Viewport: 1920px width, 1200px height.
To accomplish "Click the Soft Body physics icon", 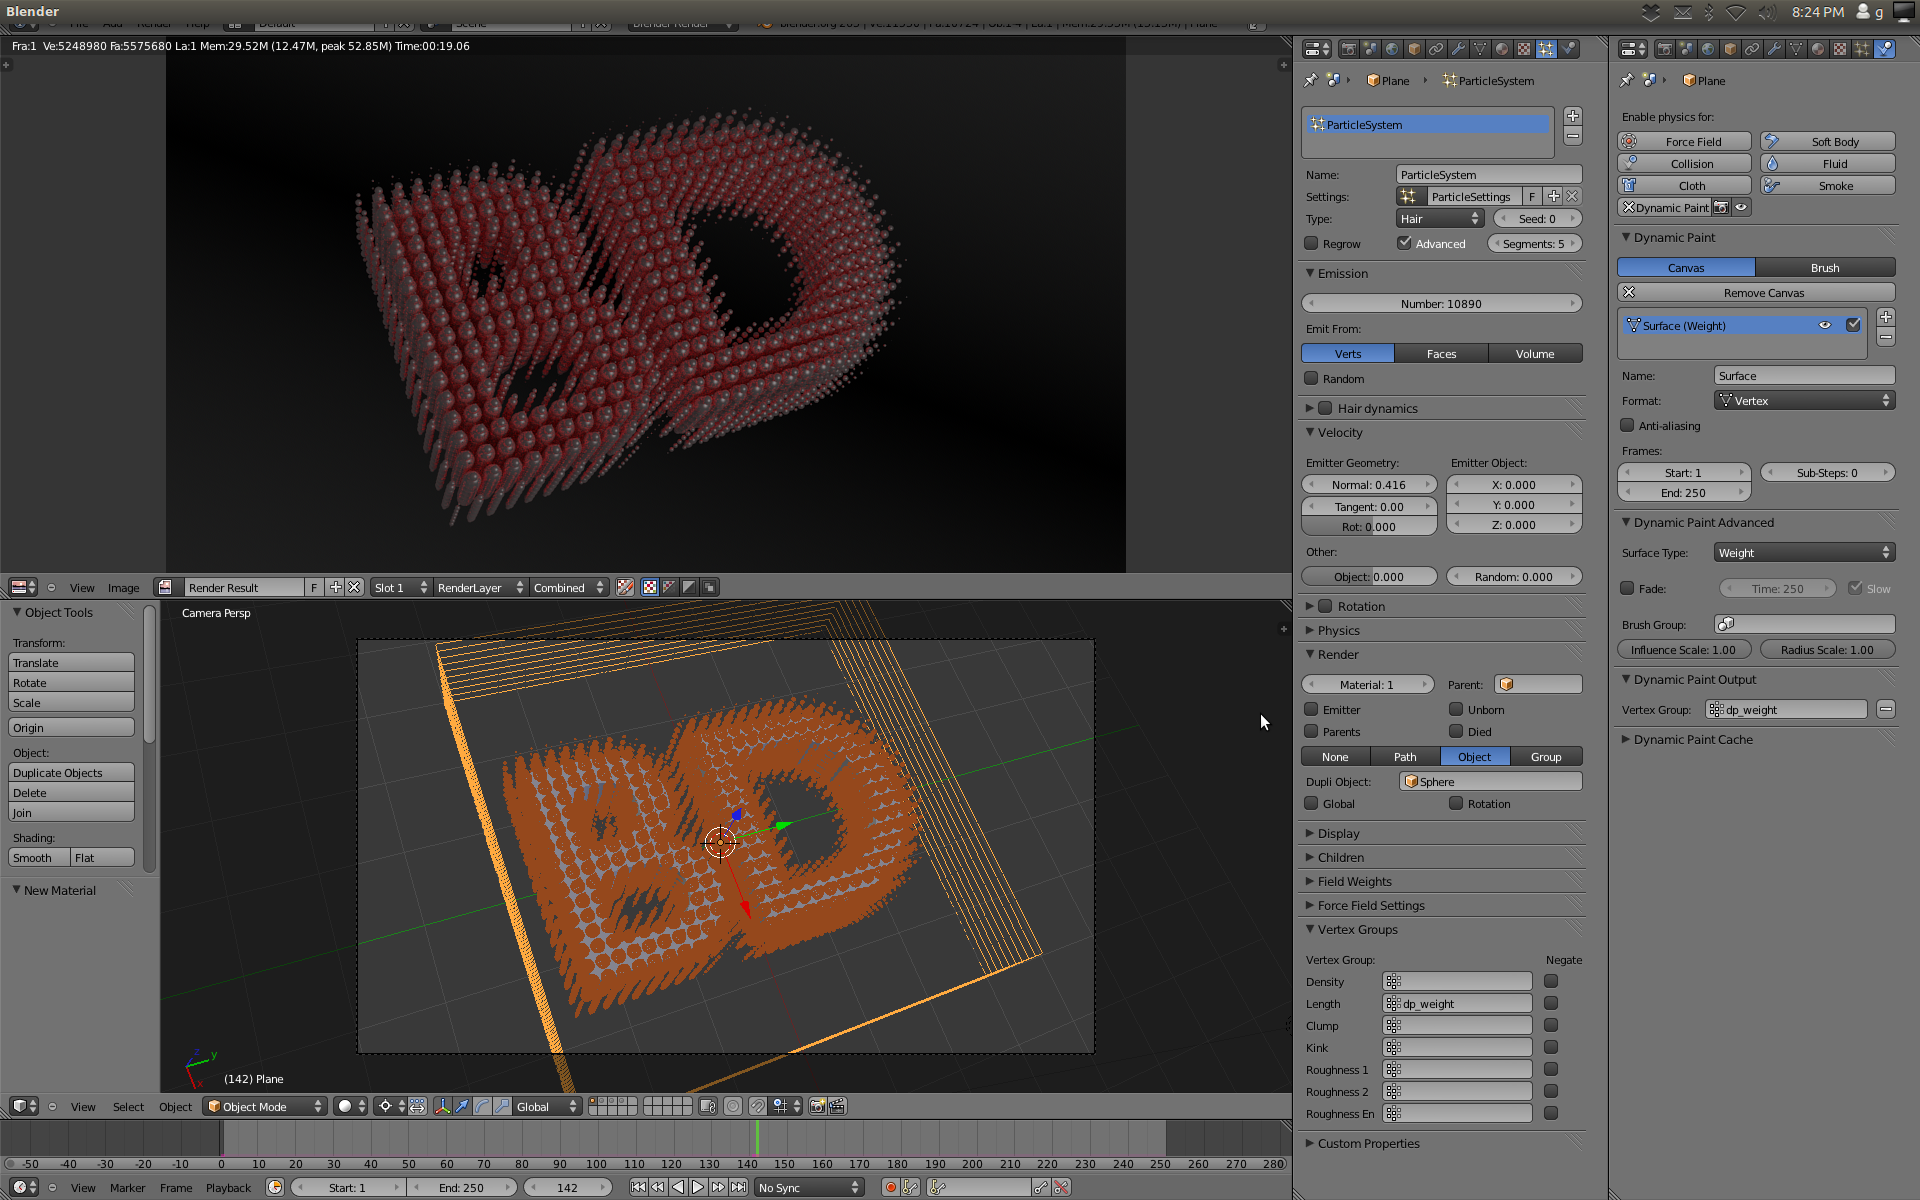I will click(x=1772, y=141).
